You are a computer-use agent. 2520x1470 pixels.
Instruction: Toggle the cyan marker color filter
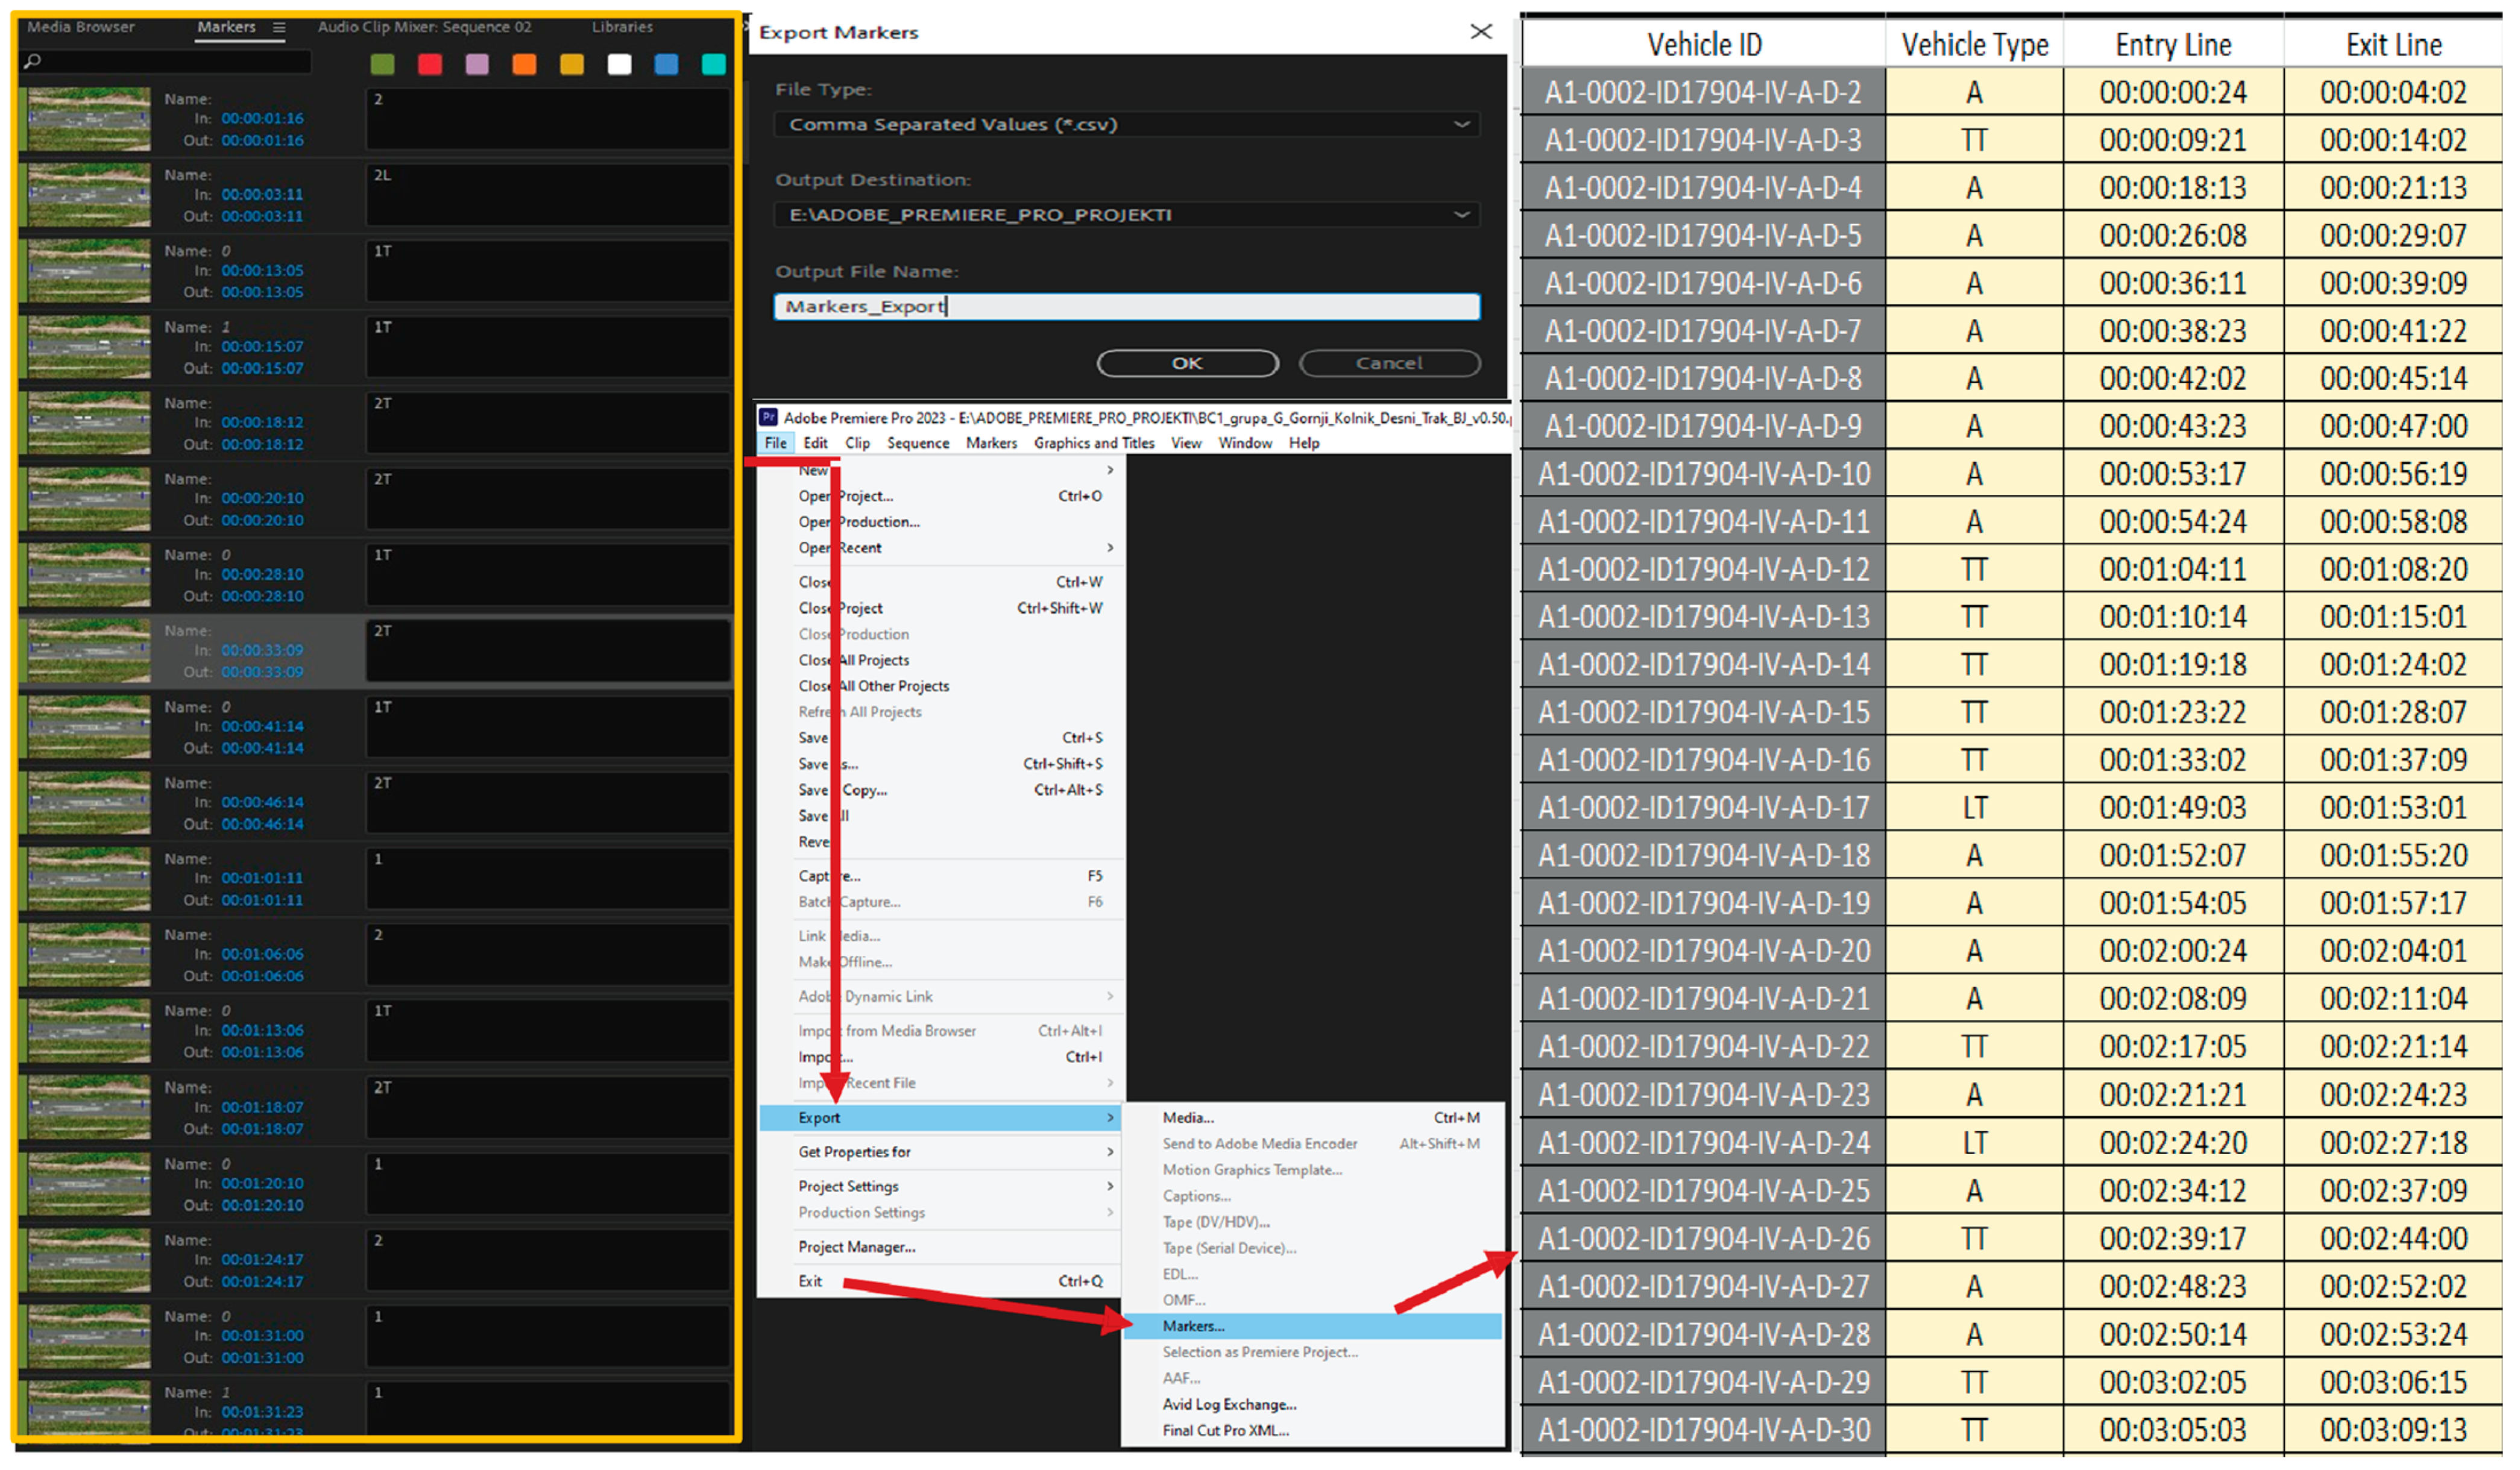point(713,65)
